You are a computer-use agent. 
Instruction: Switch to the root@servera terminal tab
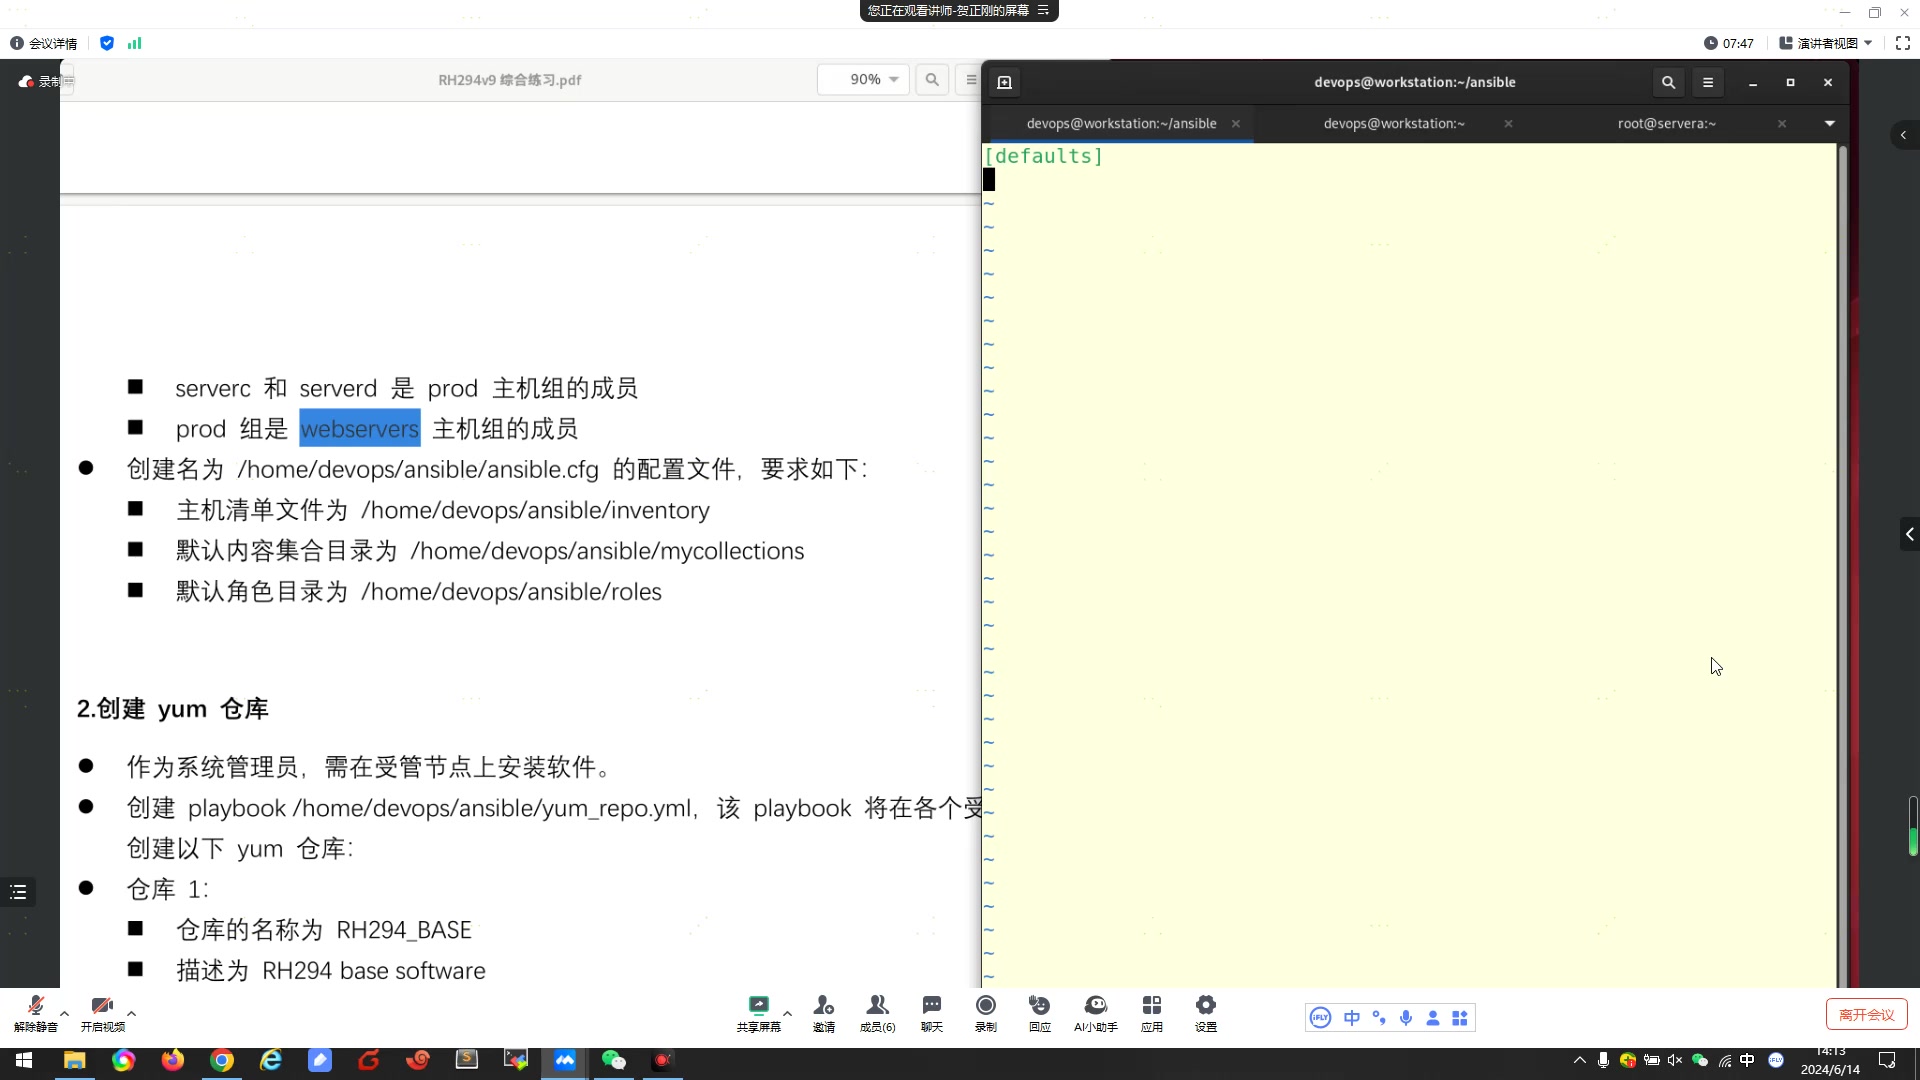1666,123
